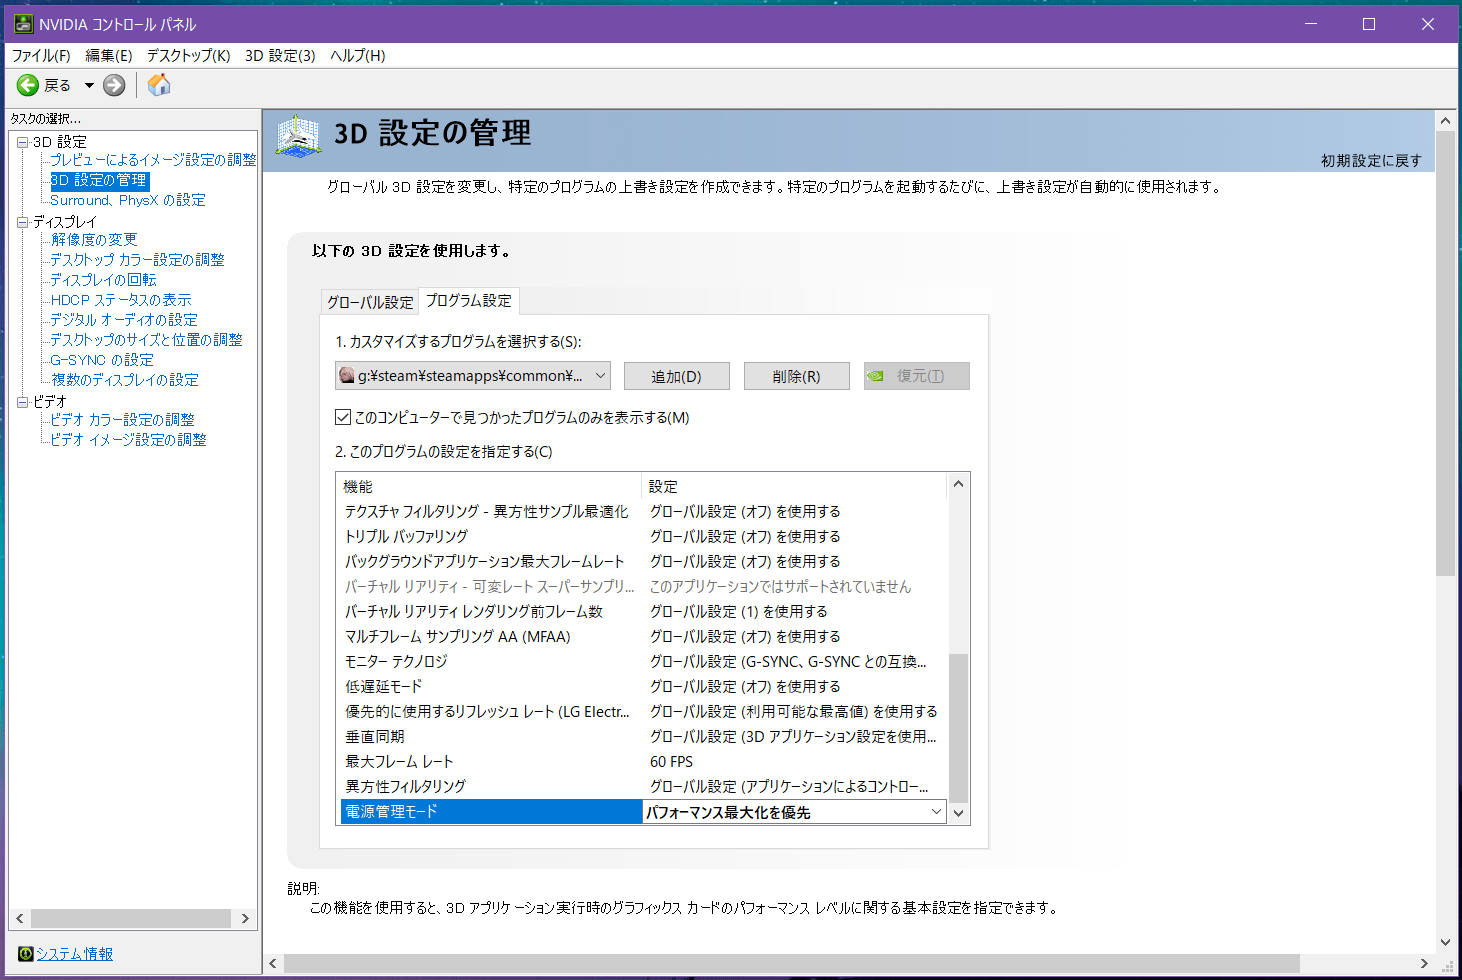This screenshot has height=980, width=1462.
Task: Select the トリプル バッファリング row
Action: click(644, 537)
